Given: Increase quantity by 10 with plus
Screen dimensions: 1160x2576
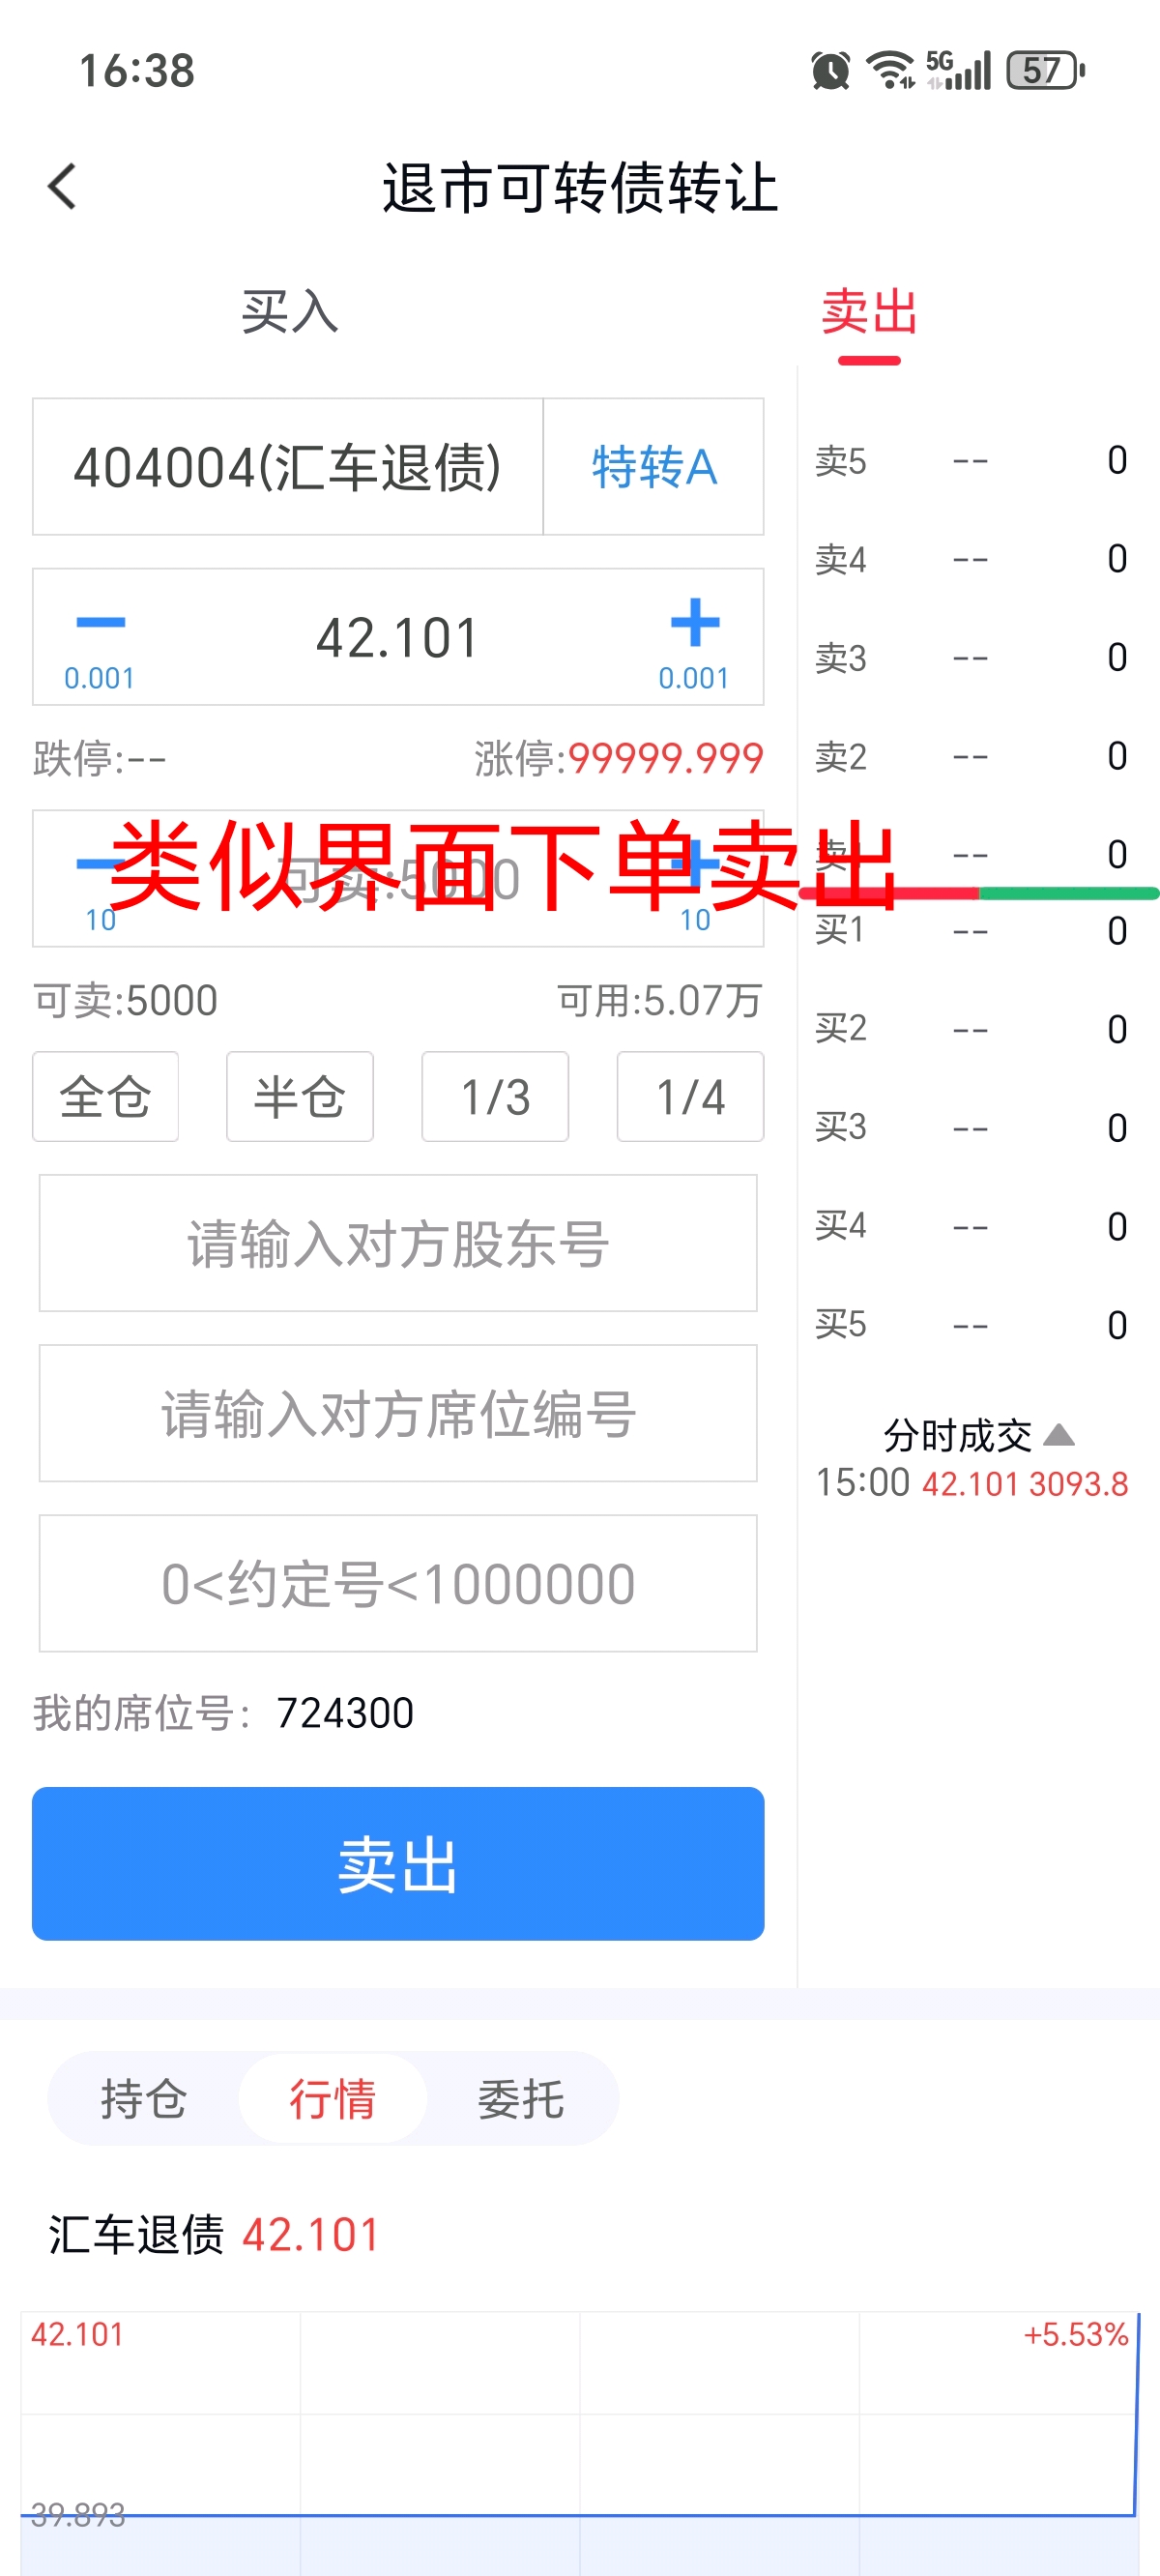Looking at the screenshot, I should click(x=696, y=880).
